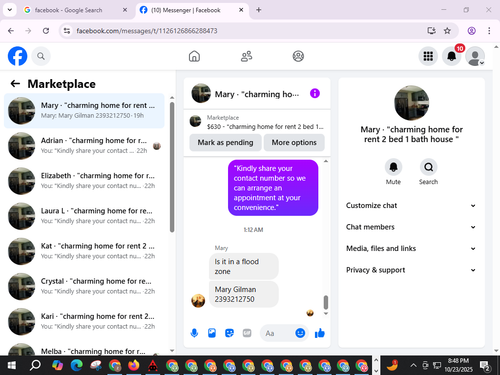Click Mary's avatar beside her messages
The image size is (500, 375).
coord(198,301)
